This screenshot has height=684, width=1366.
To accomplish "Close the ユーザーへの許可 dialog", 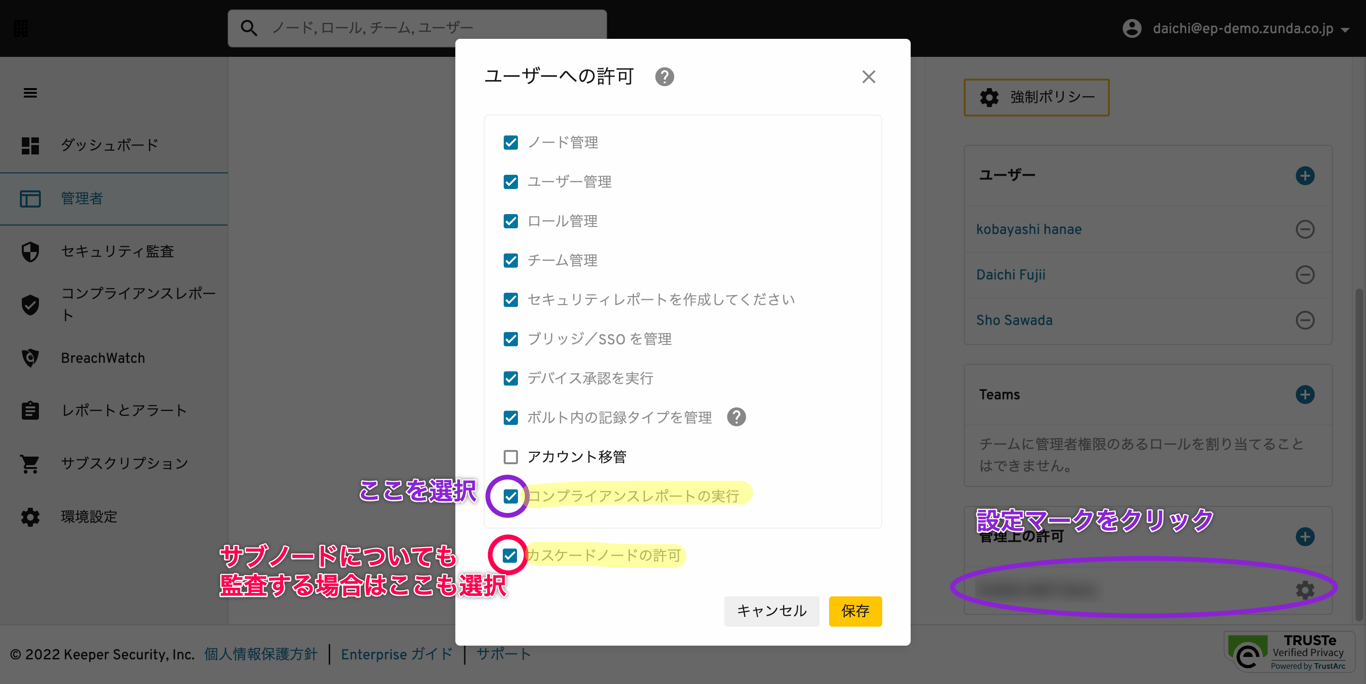I will point(869,77).
